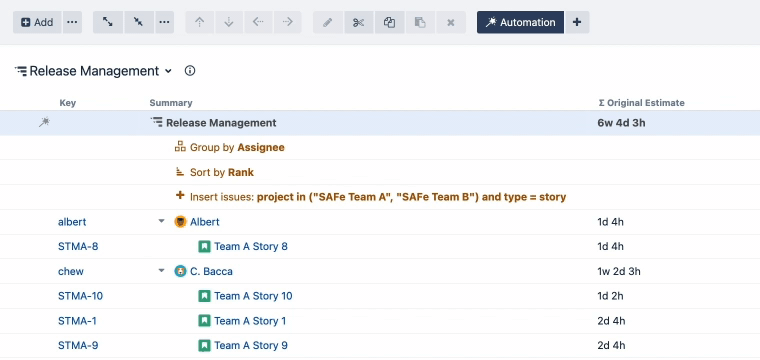Click the move left arrow icon

pyautogui.click(x=258, y=22)
